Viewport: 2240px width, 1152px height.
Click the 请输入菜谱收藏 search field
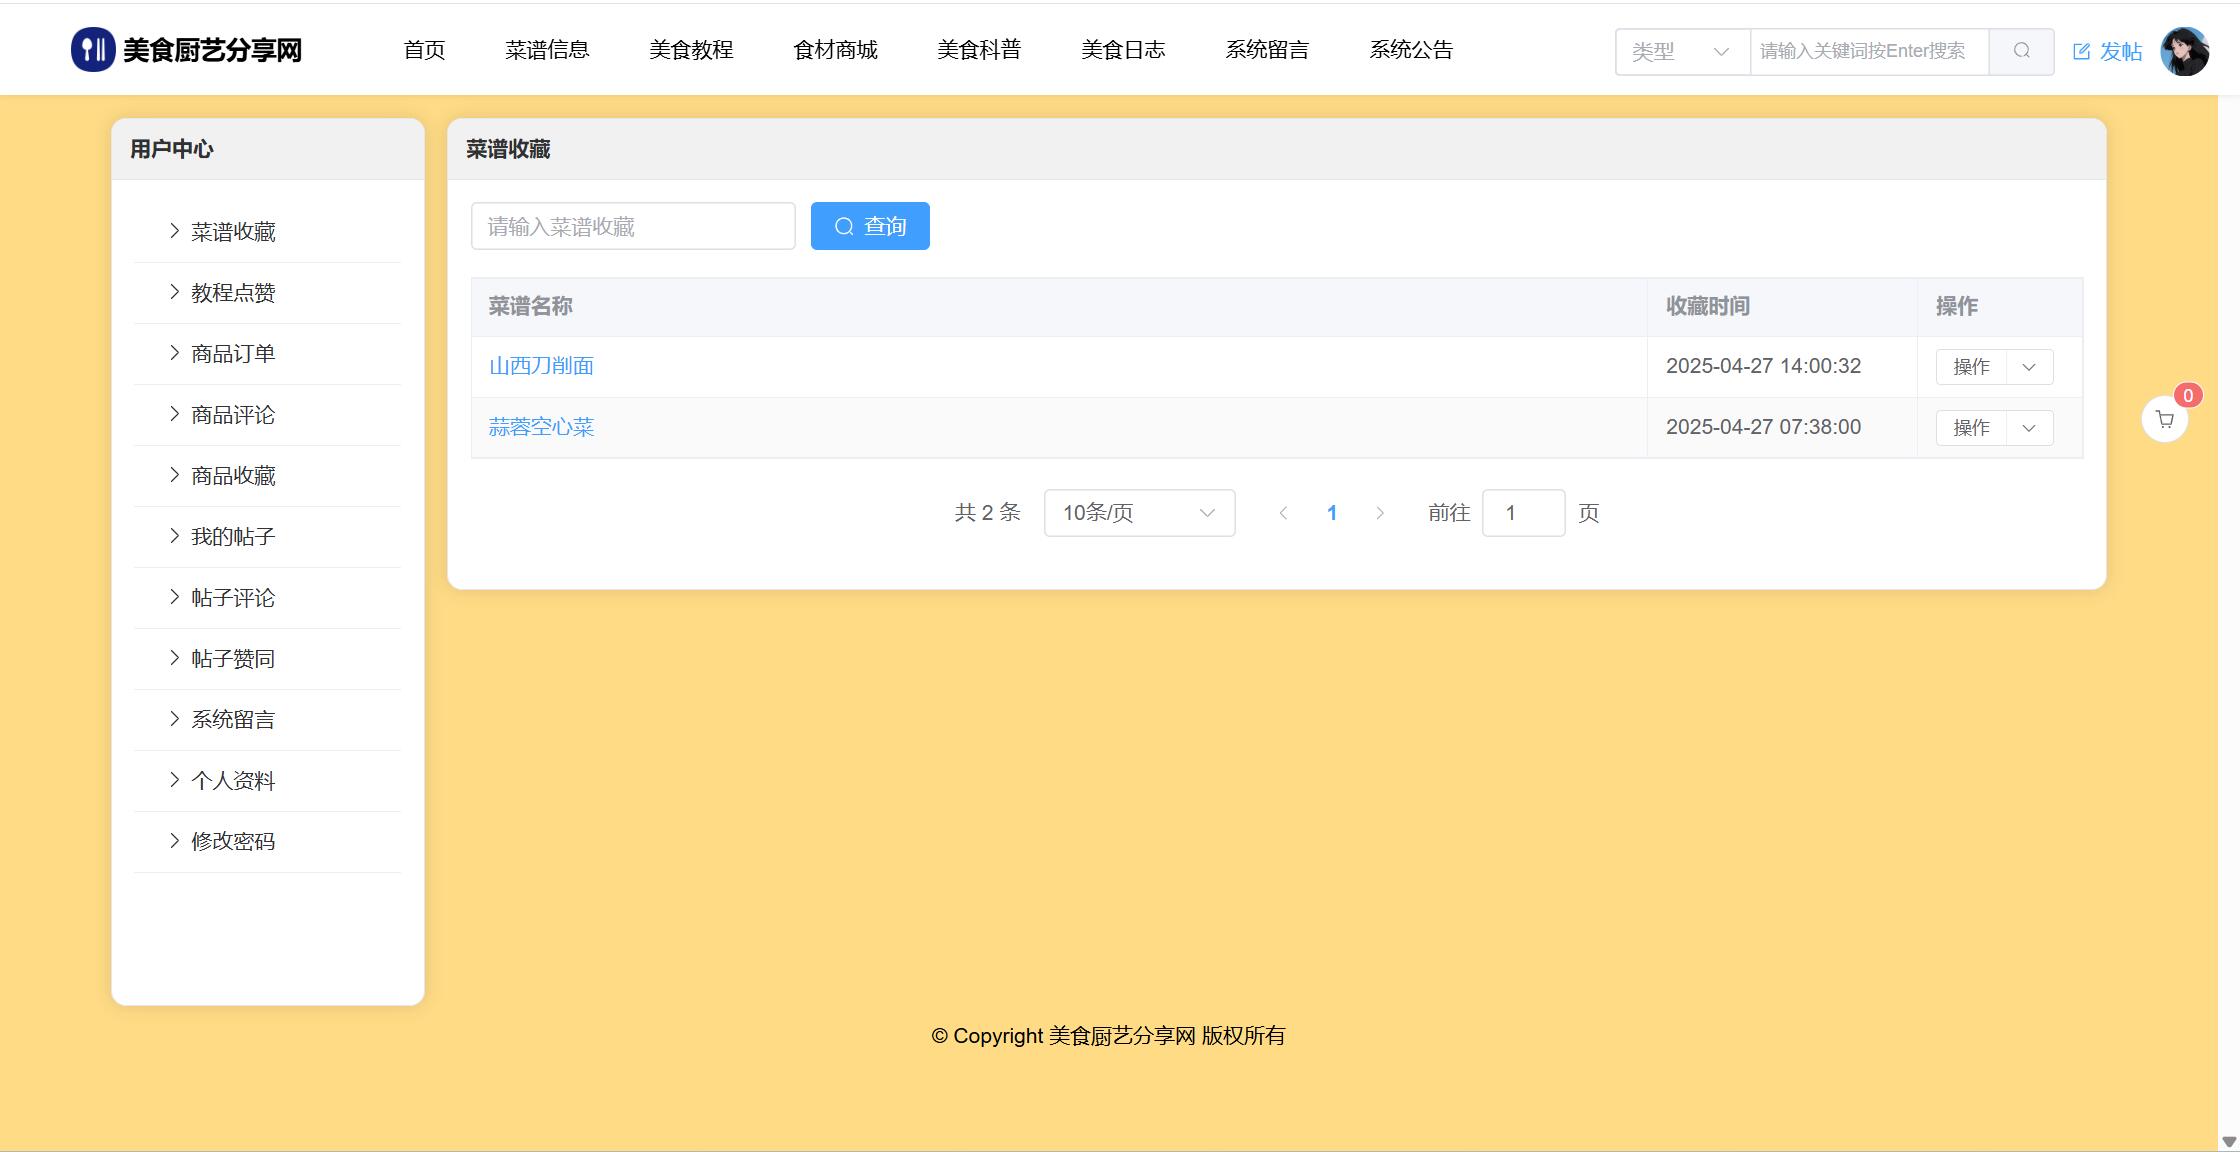click(633, 227)
